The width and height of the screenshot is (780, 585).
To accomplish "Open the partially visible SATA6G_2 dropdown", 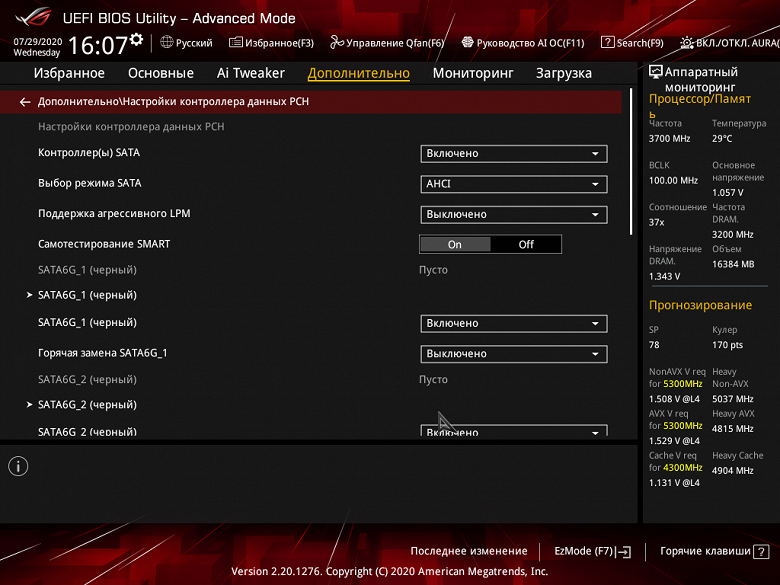I will (513, 431).
